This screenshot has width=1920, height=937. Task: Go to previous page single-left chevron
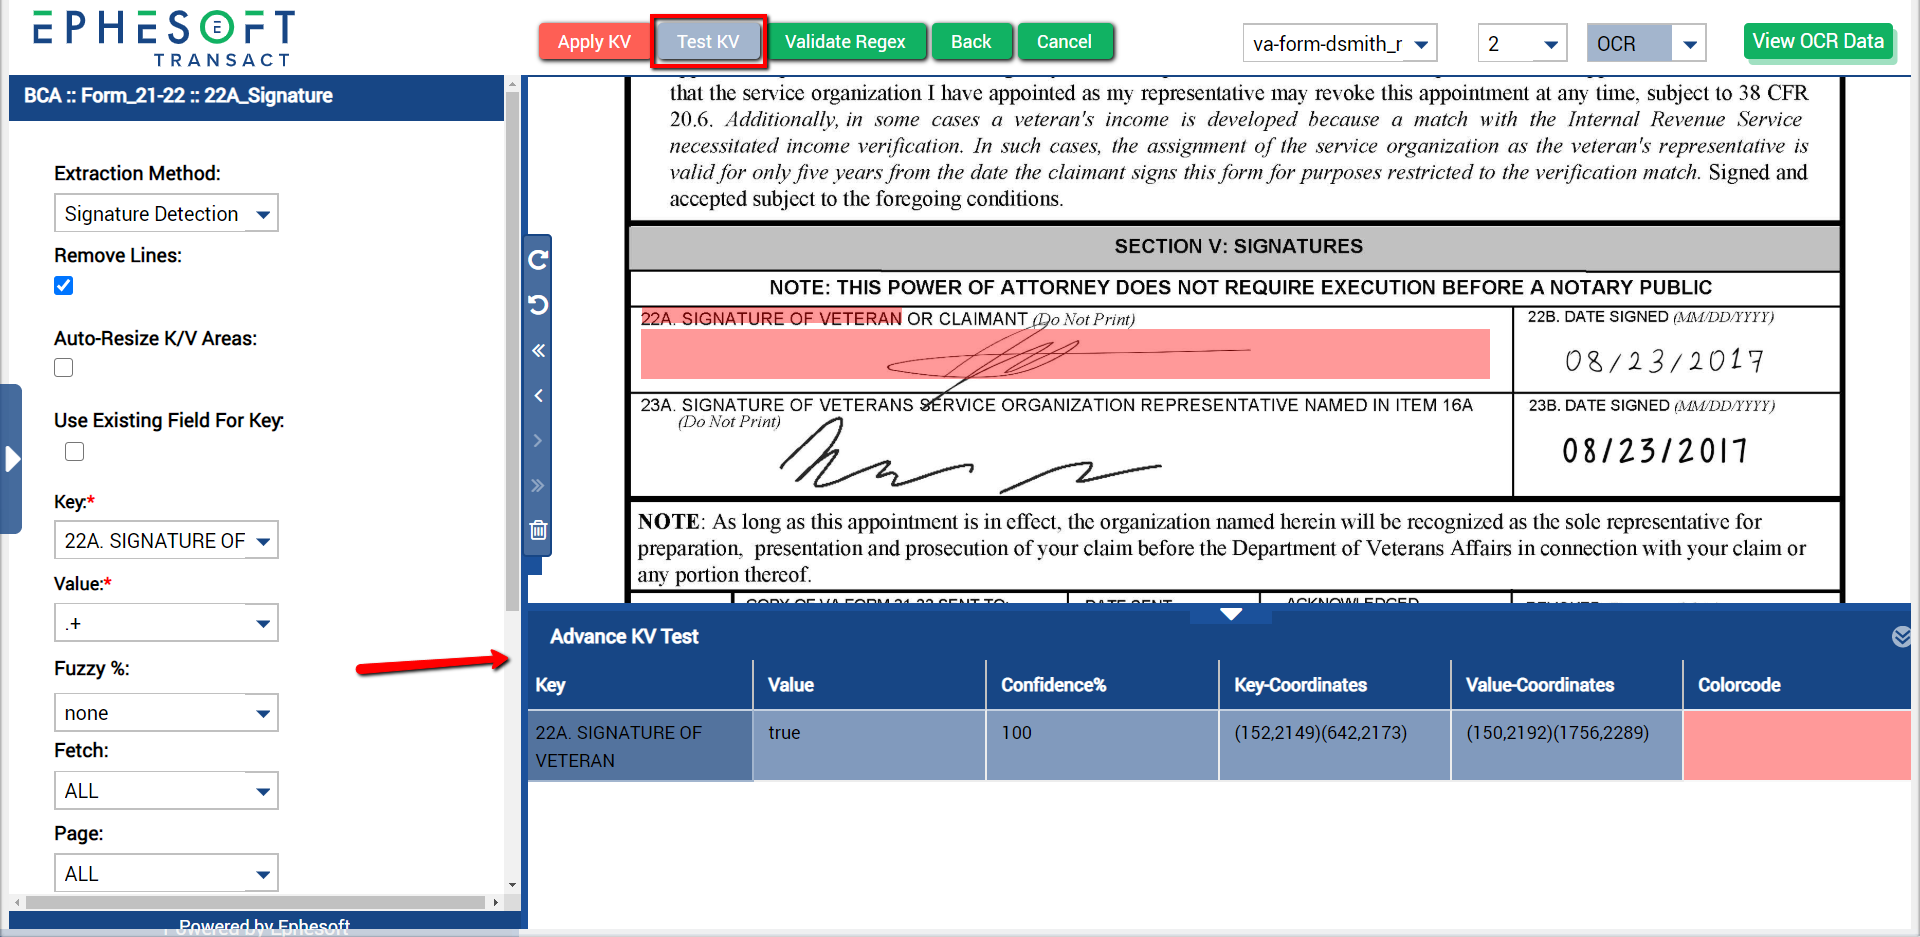click(x=538, y=395)
